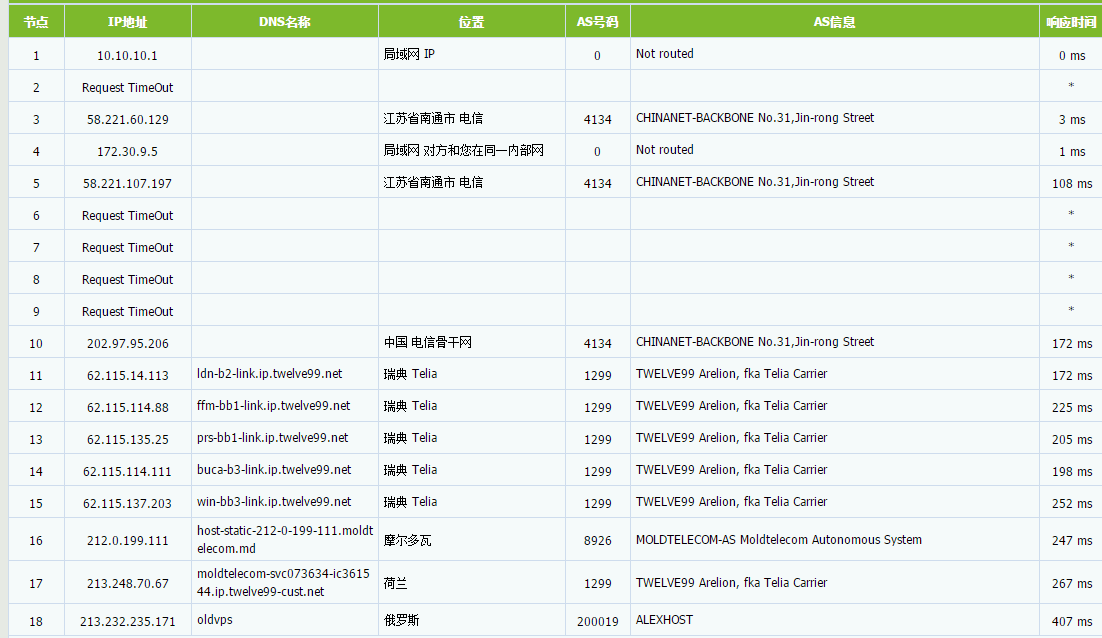Click DNS name host-static-212-0-199-111.moldtelecom.md

pos(285,540)
